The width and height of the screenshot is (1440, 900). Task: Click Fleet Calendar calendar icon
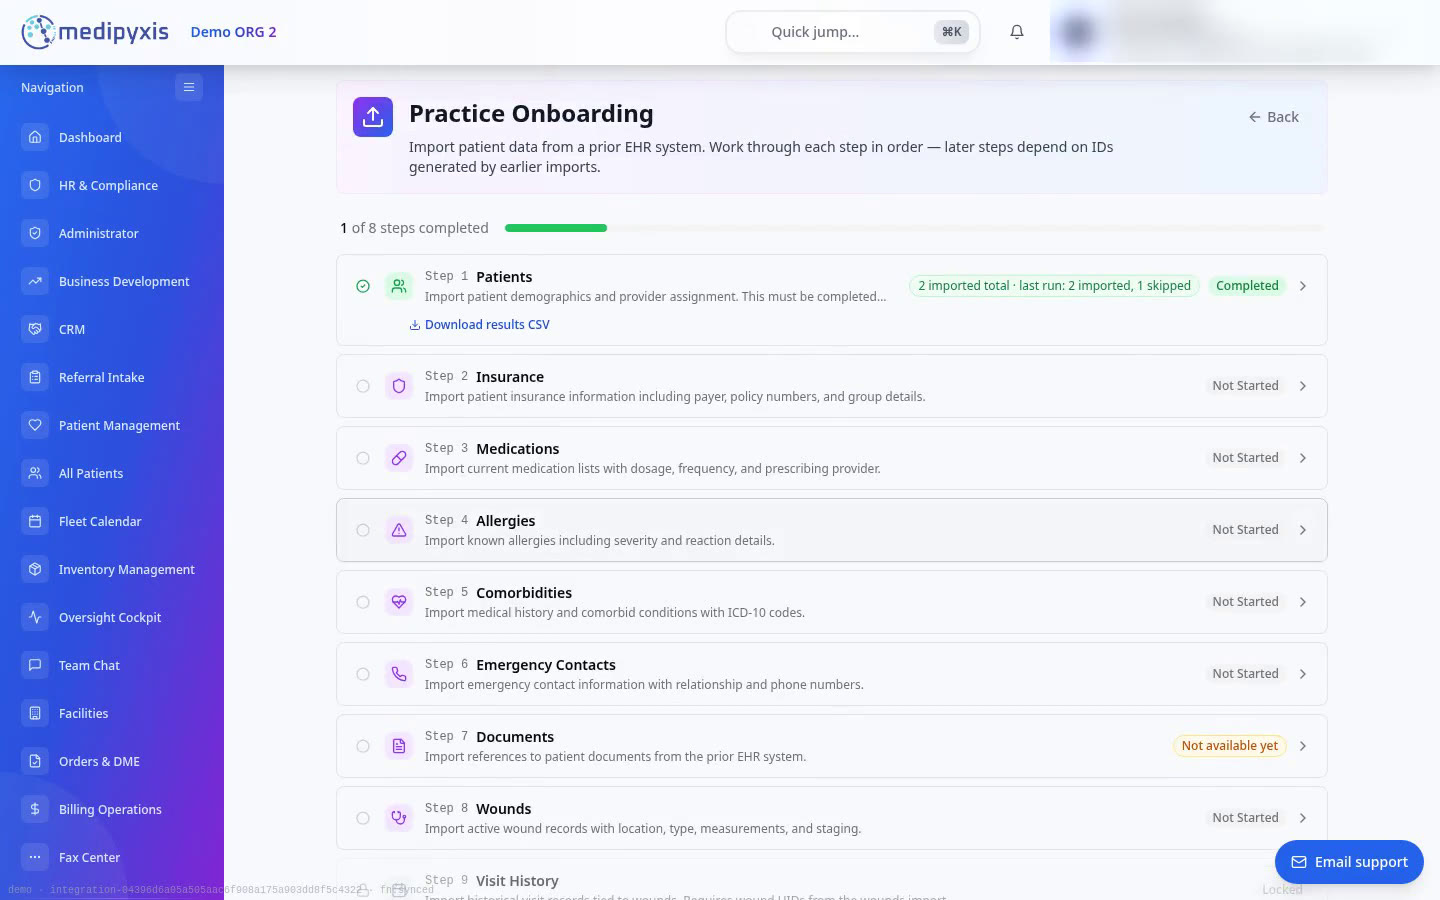pyautogui.click(x=35, y=521)
